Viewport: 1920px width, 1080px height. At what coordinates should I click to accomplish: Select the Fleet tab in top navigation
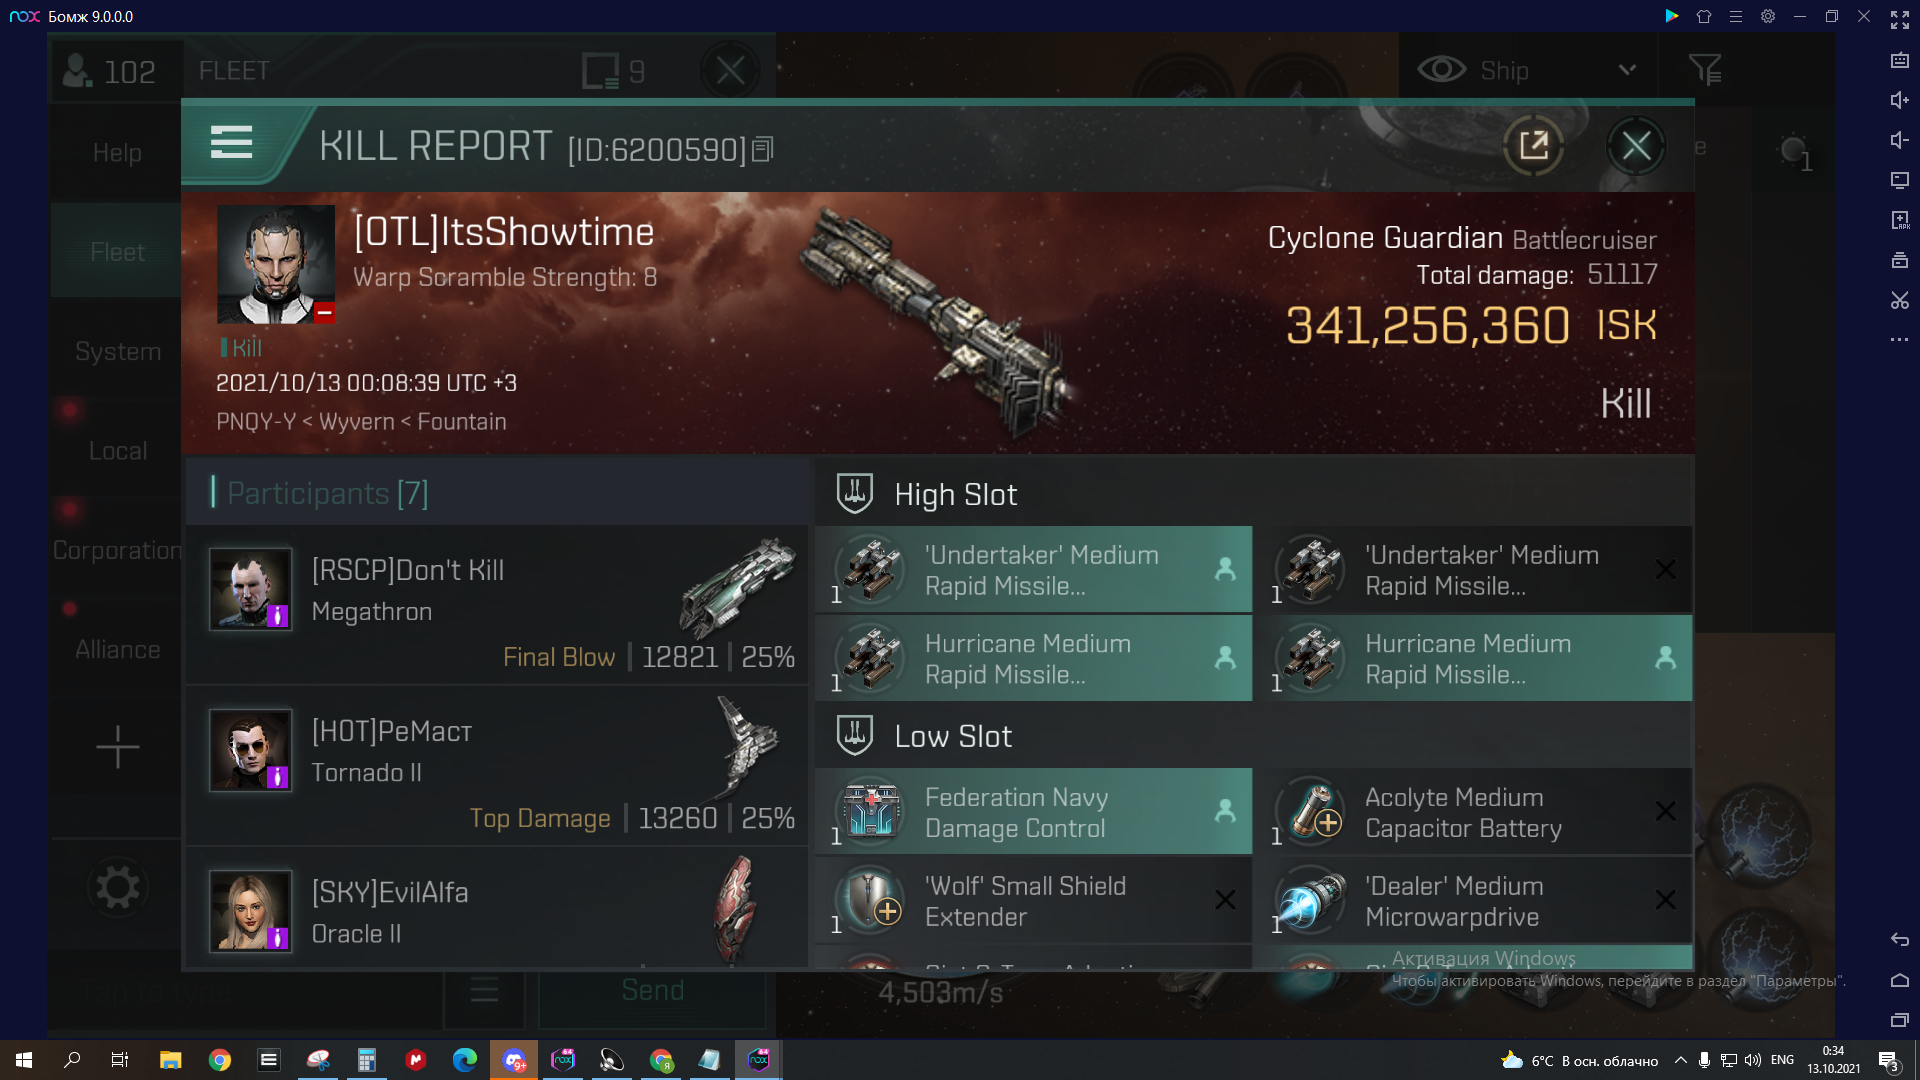tap(236, 70)
